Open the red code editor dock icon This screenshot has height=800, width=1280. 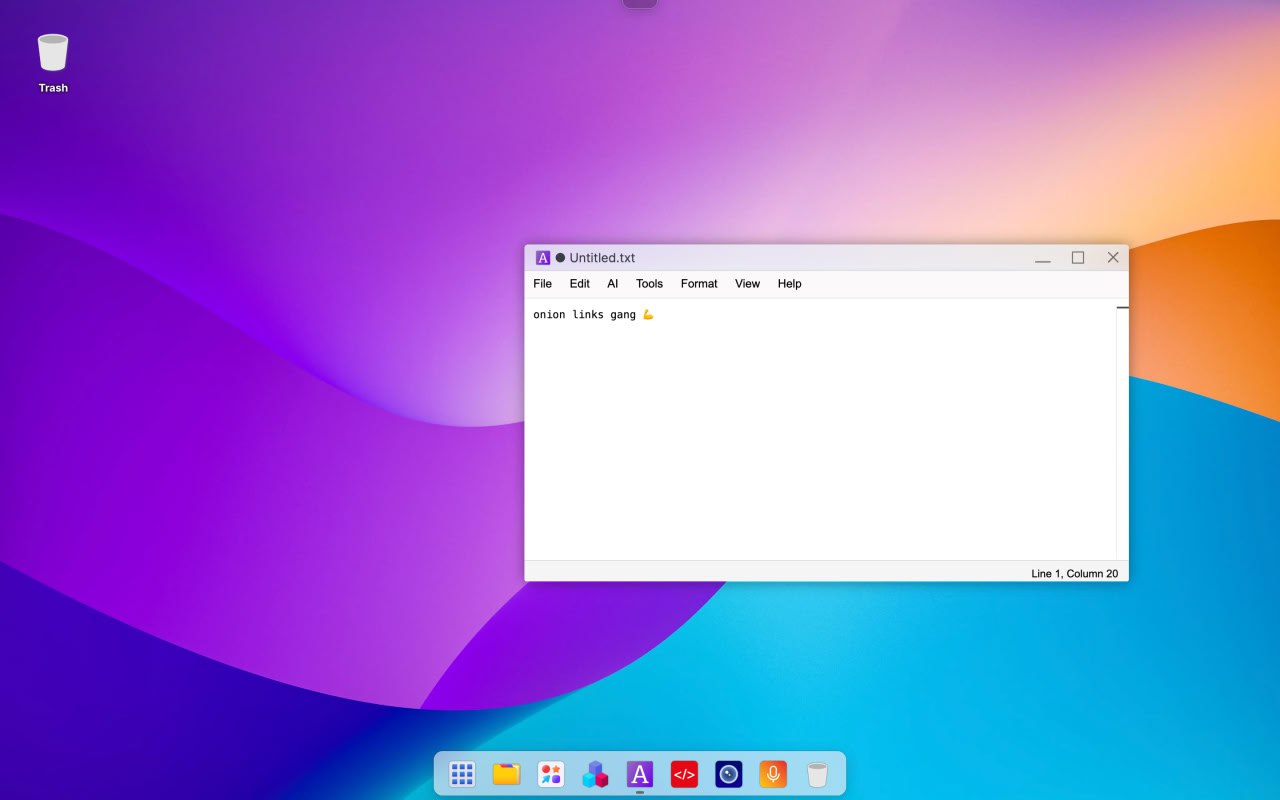click(x=684, y=774)
